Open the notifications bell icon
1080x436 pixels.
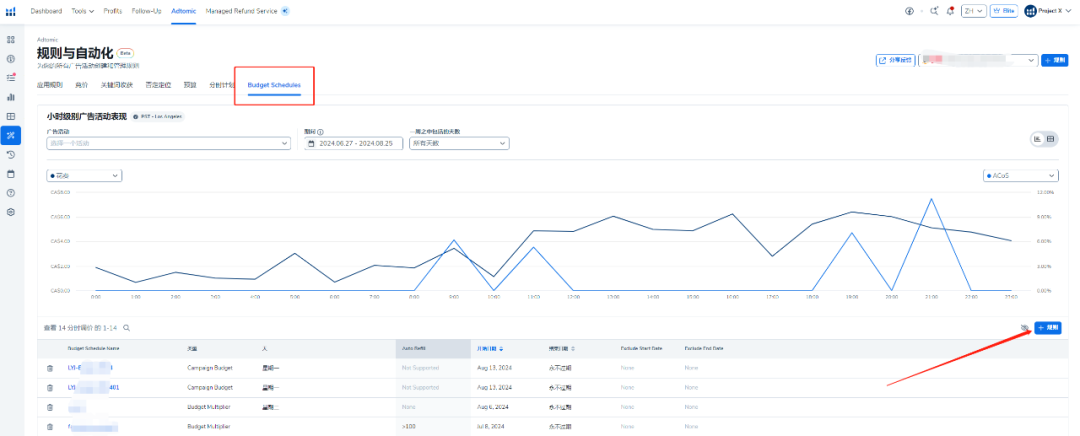click(x=951, y=11)
